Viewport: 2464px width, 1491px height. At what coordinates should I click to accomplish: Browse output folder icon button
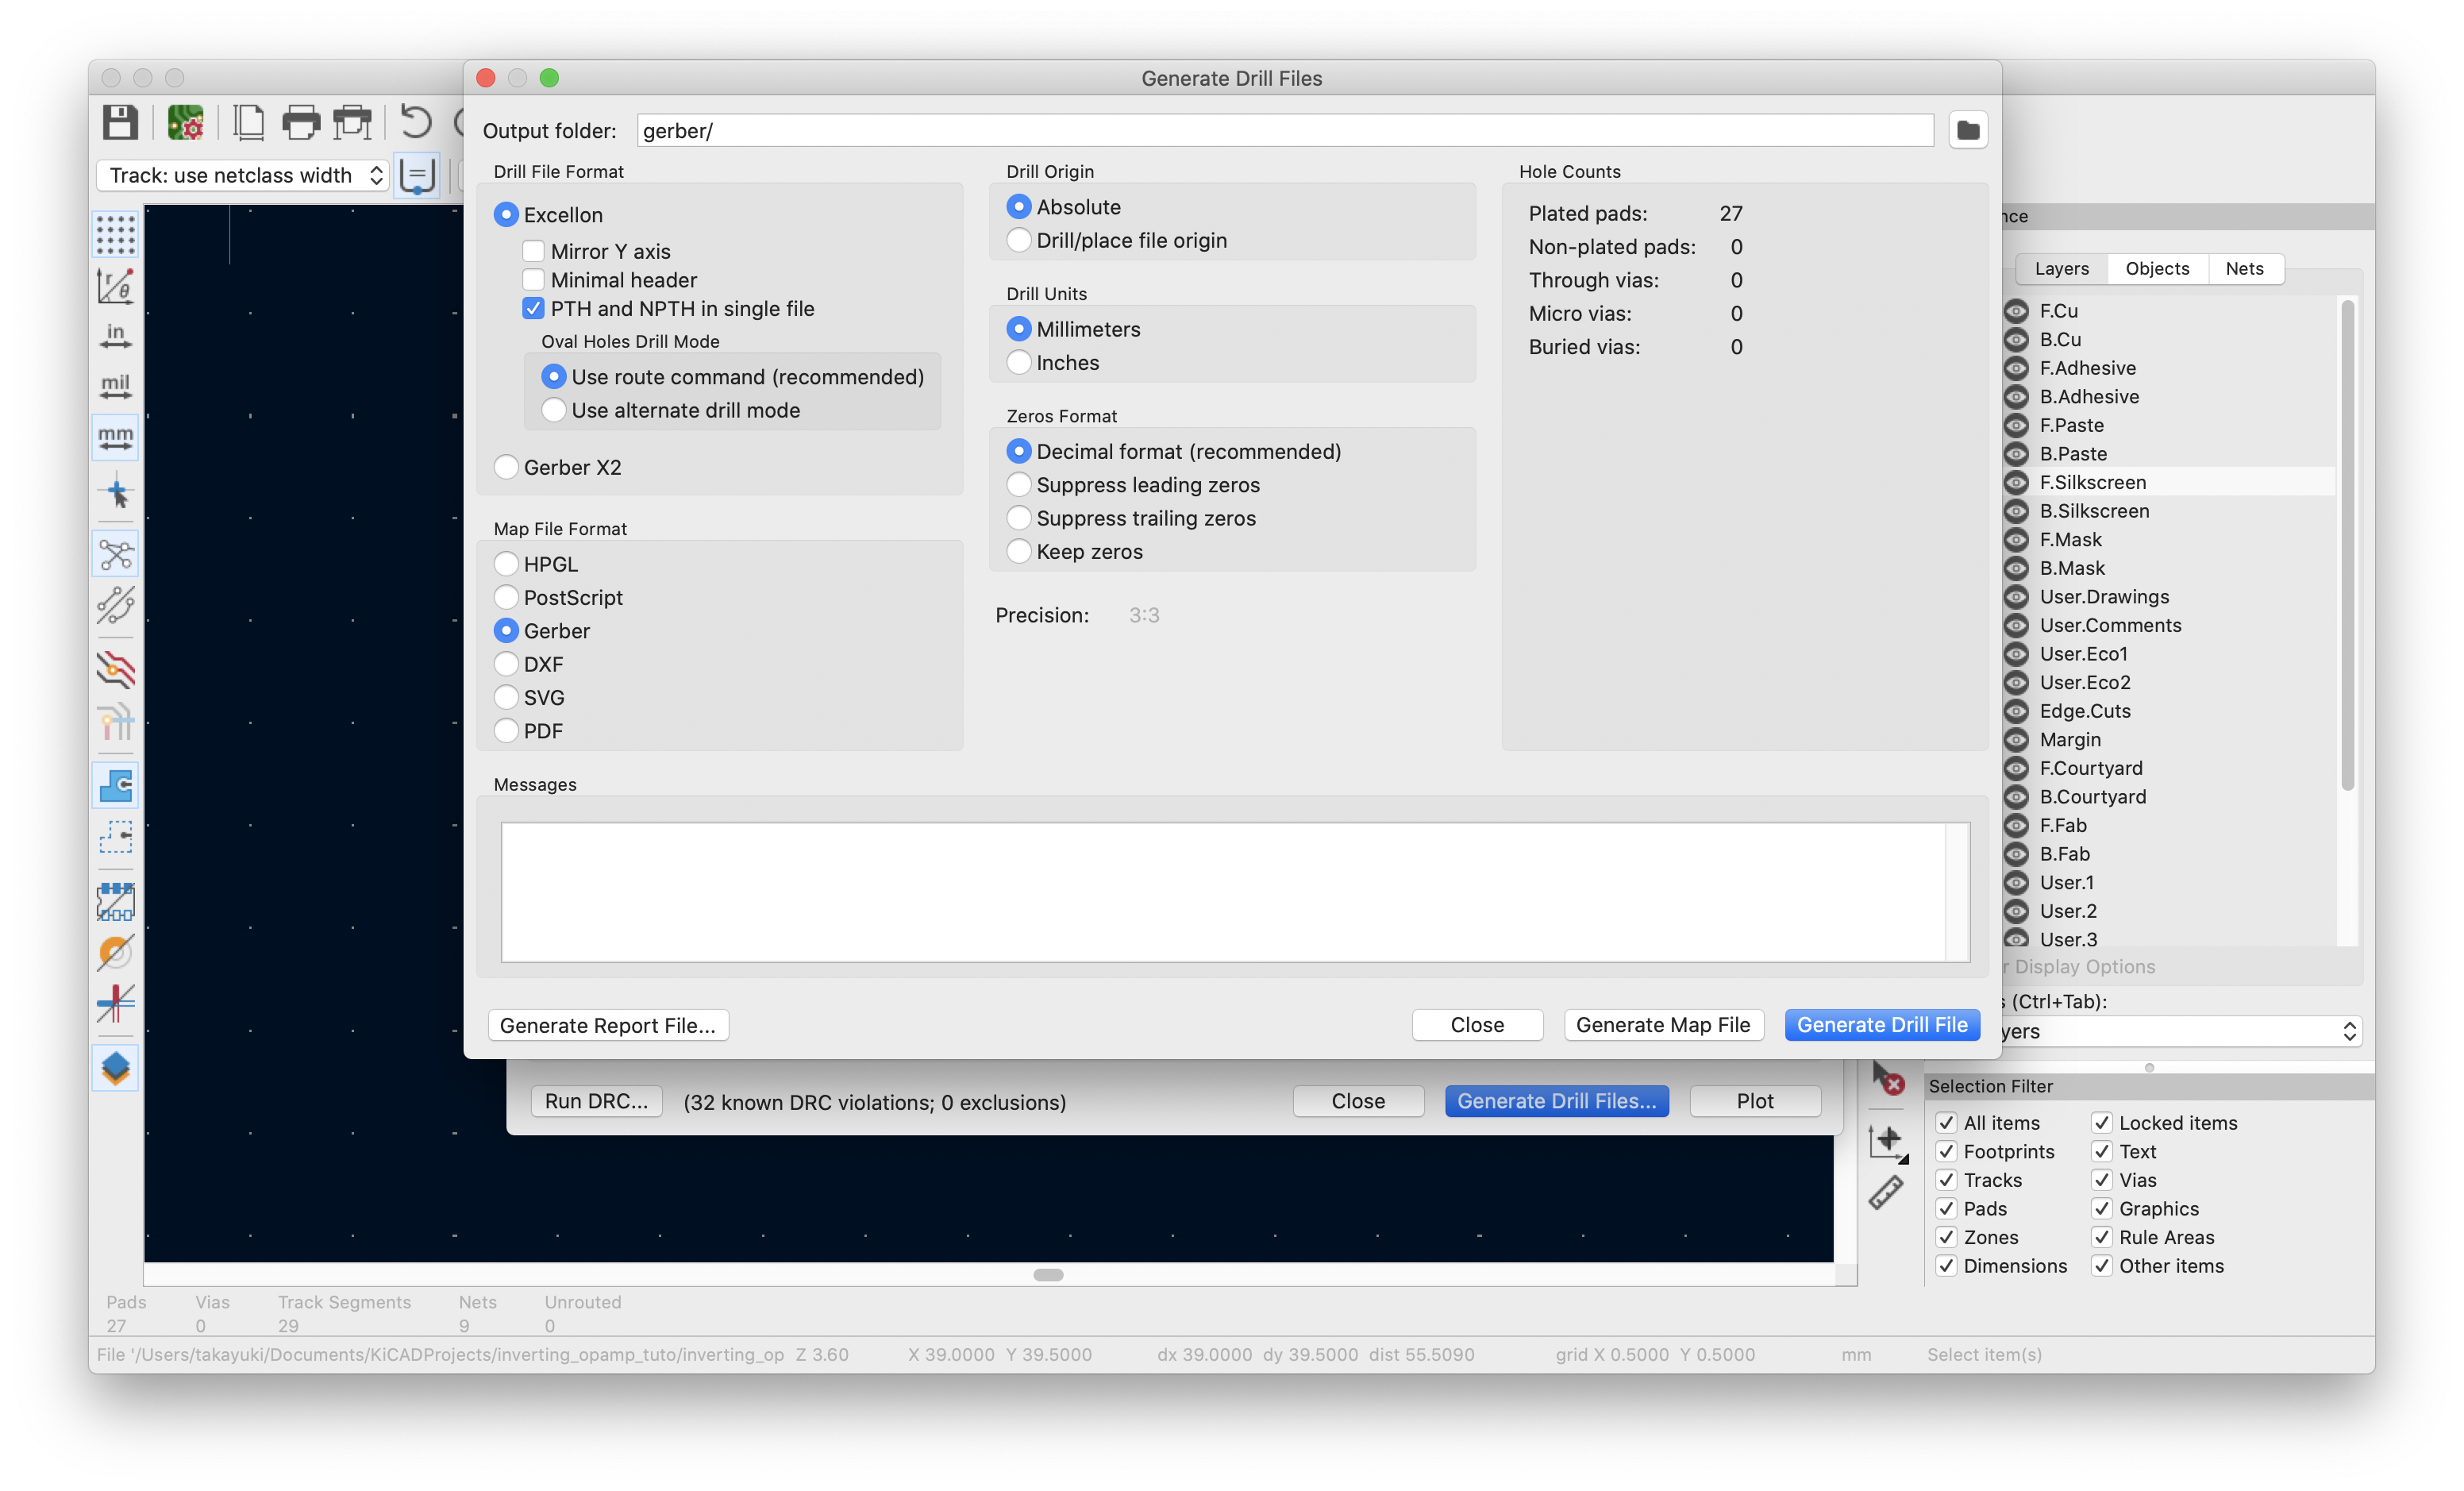click(1967, 130)
